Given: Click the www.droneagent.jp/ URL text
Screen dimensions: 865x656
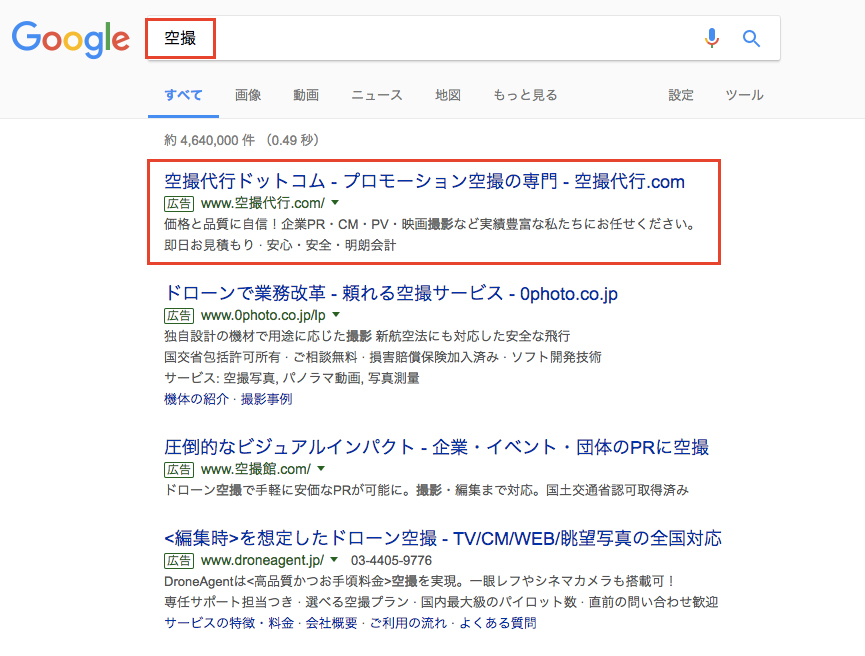Looking at the screenshot, I should (x=262, y=560).
